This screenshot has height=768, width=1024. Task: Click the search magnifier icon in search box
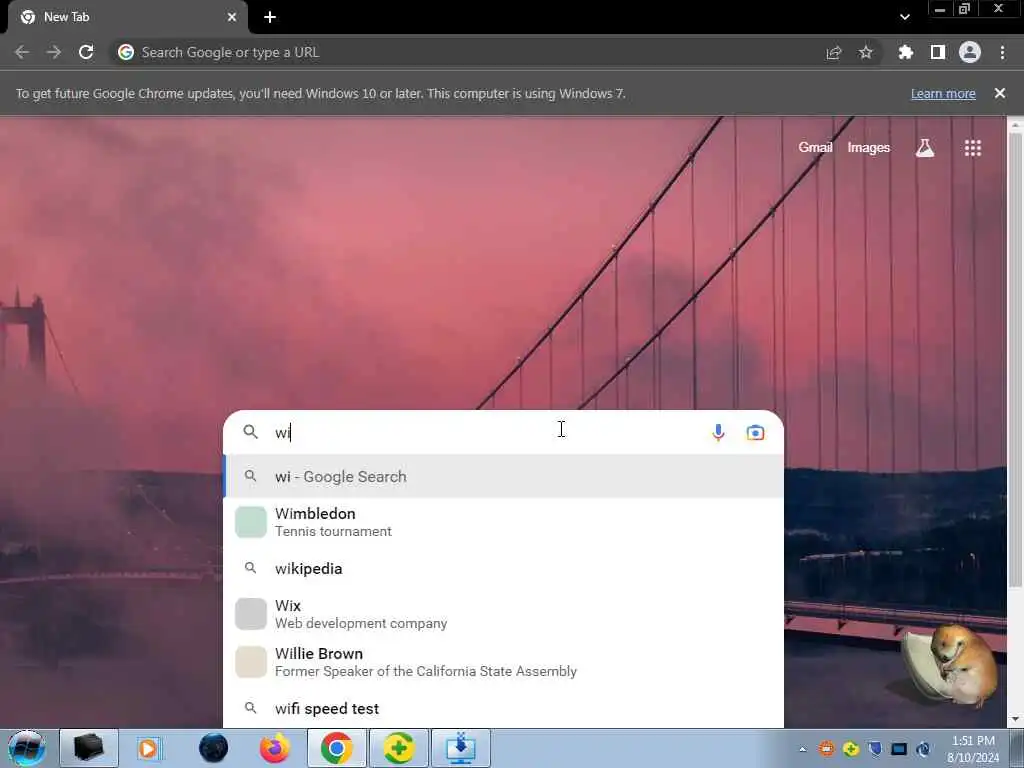(x=251, y=432)
